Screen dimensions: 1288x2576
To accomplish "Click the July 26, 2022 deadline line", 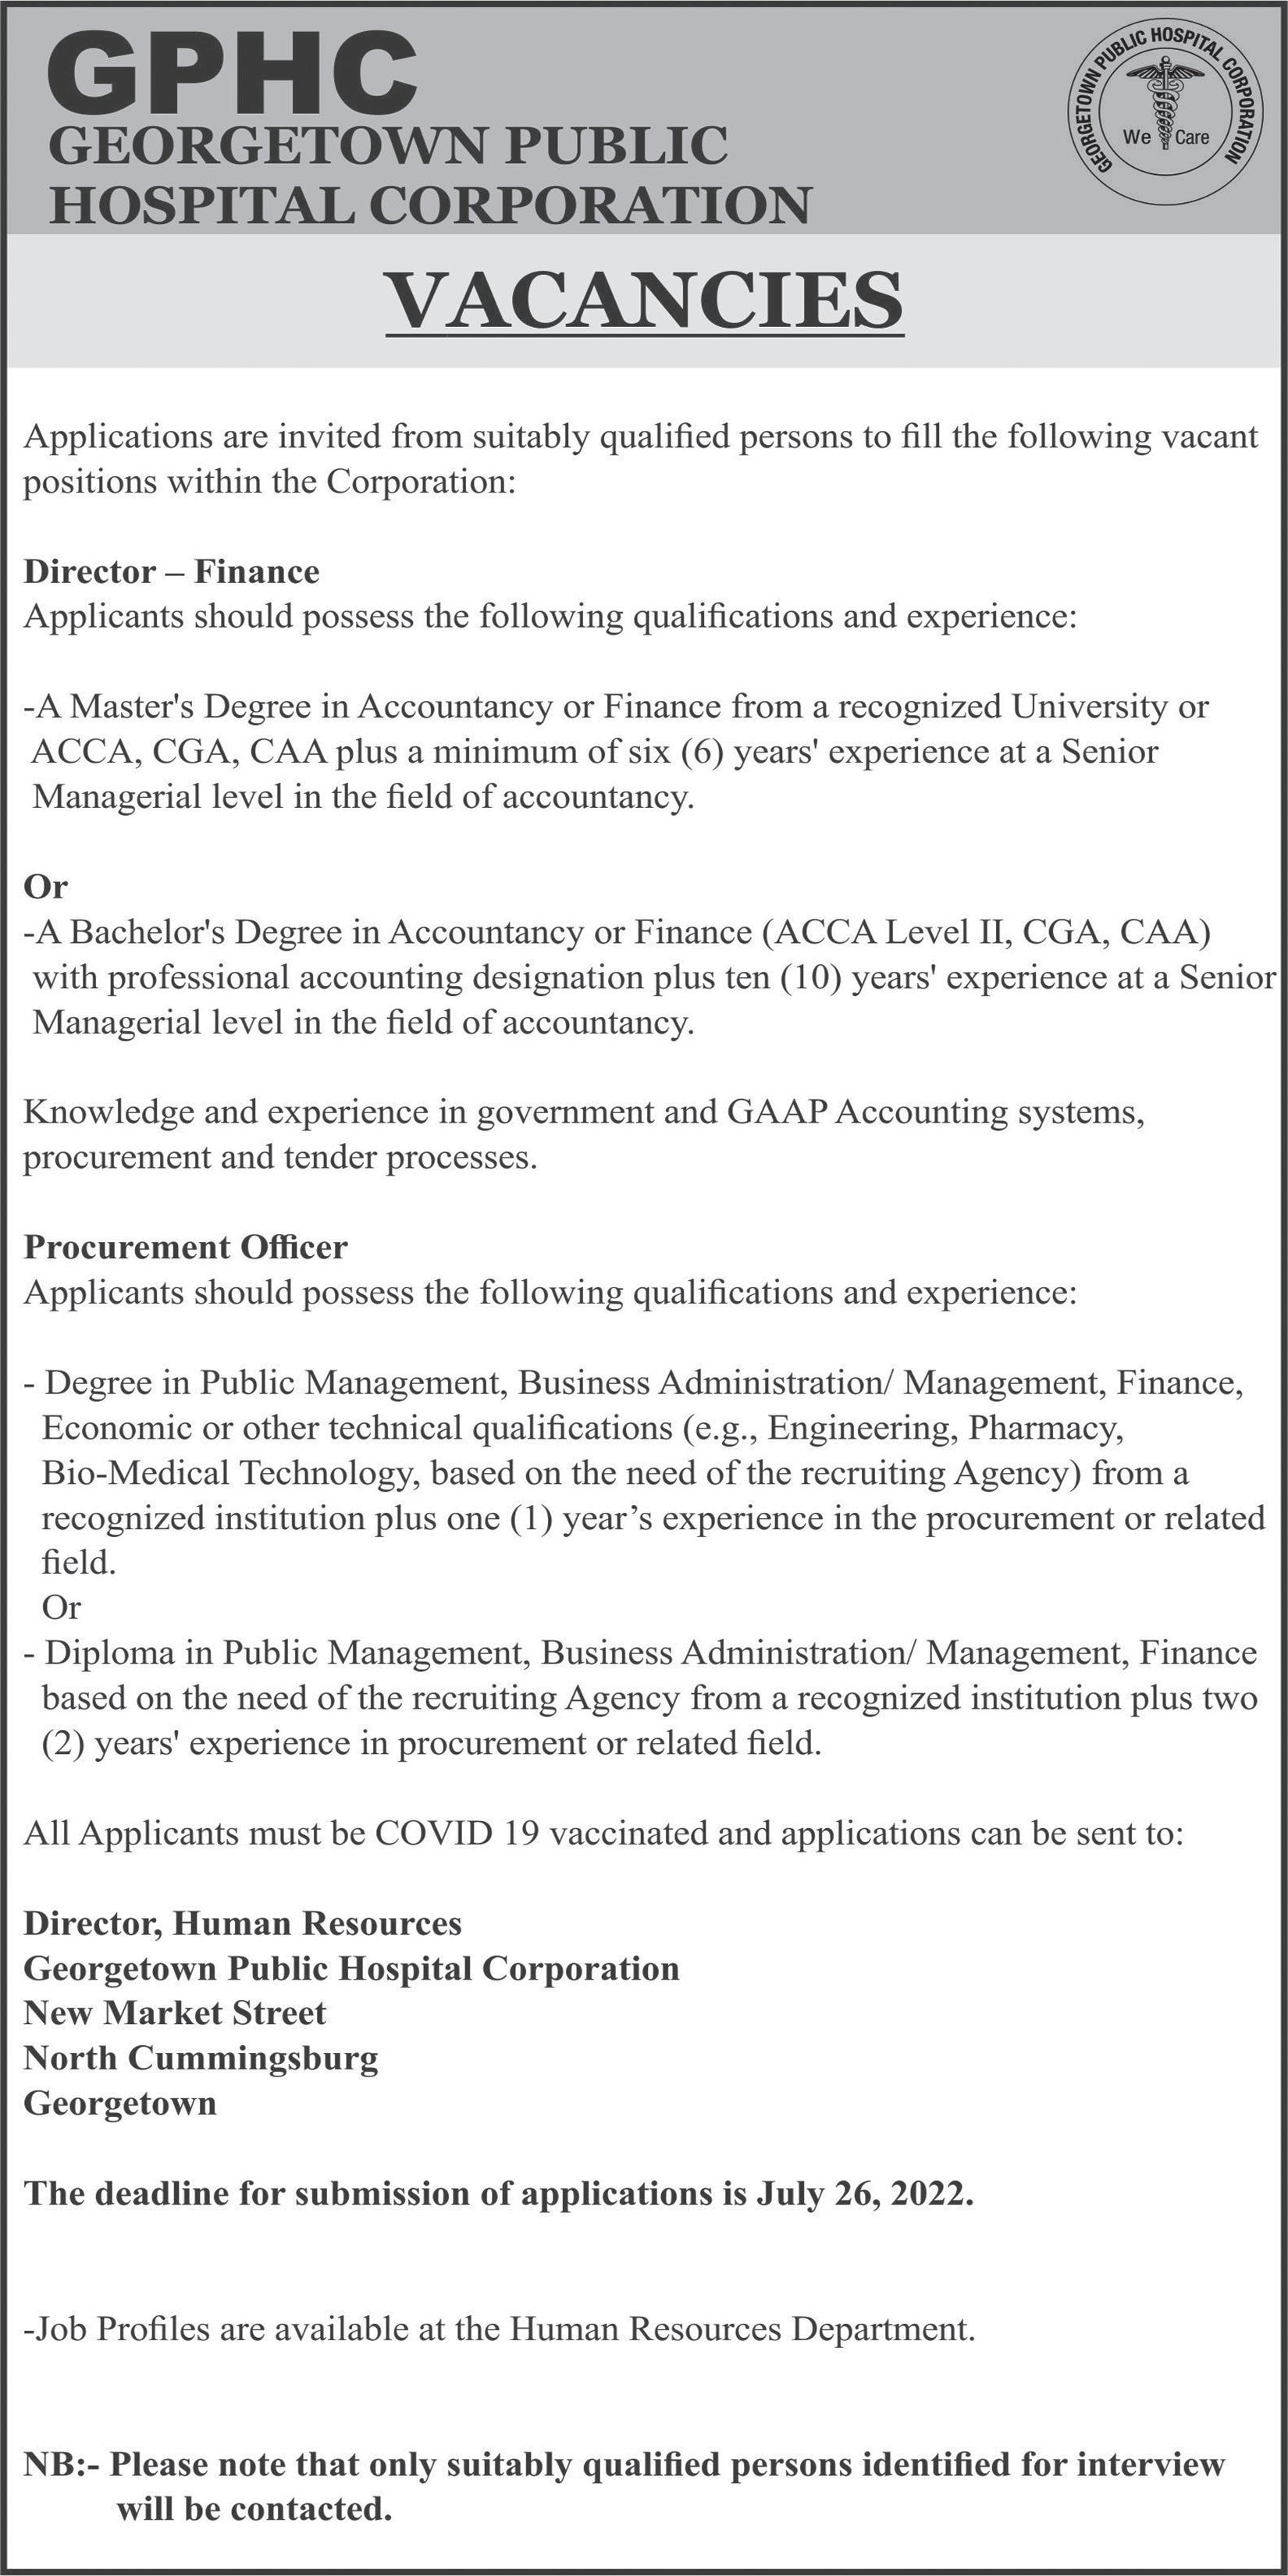I will (499, 2193).
